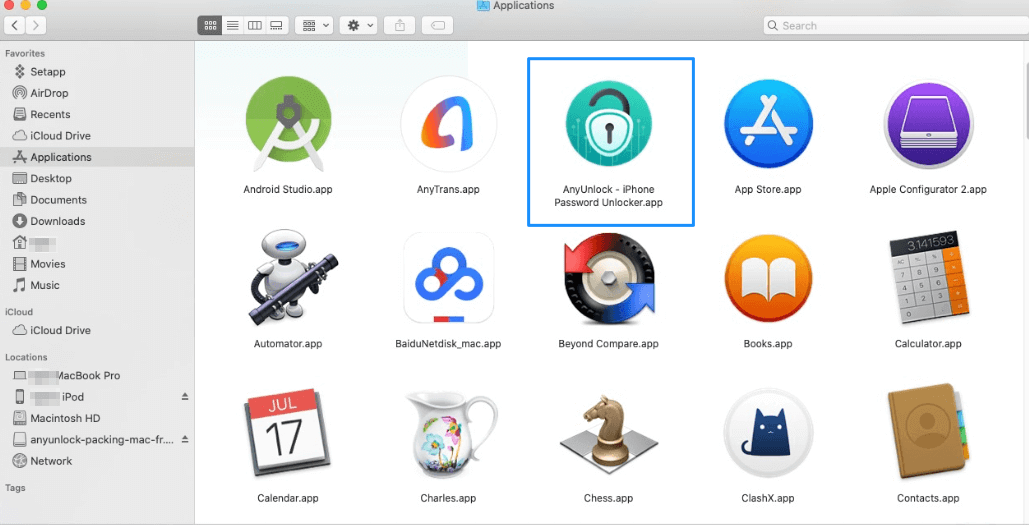
Task: Click the Calendar.app icon
Action: coord(287,431)
